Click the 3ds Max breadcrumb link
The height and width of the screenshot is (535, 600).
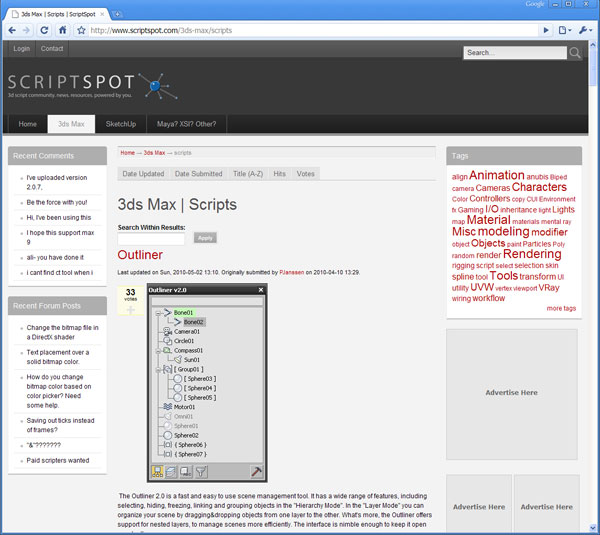point(154,153)
